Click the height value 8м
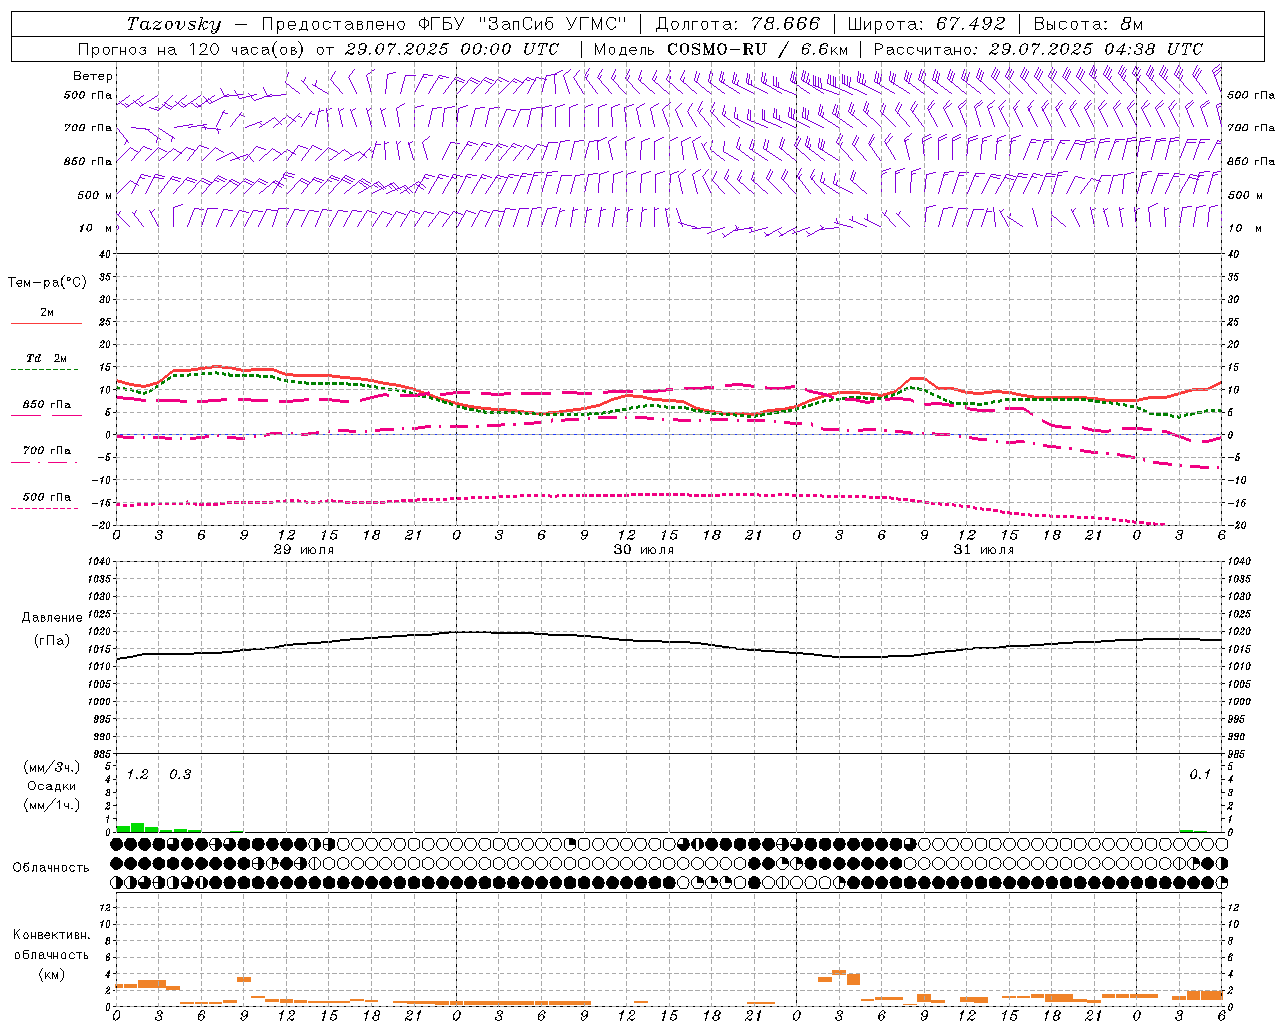The height and width of the screenshot is (1024, 1280). (x=1131, y=24)
